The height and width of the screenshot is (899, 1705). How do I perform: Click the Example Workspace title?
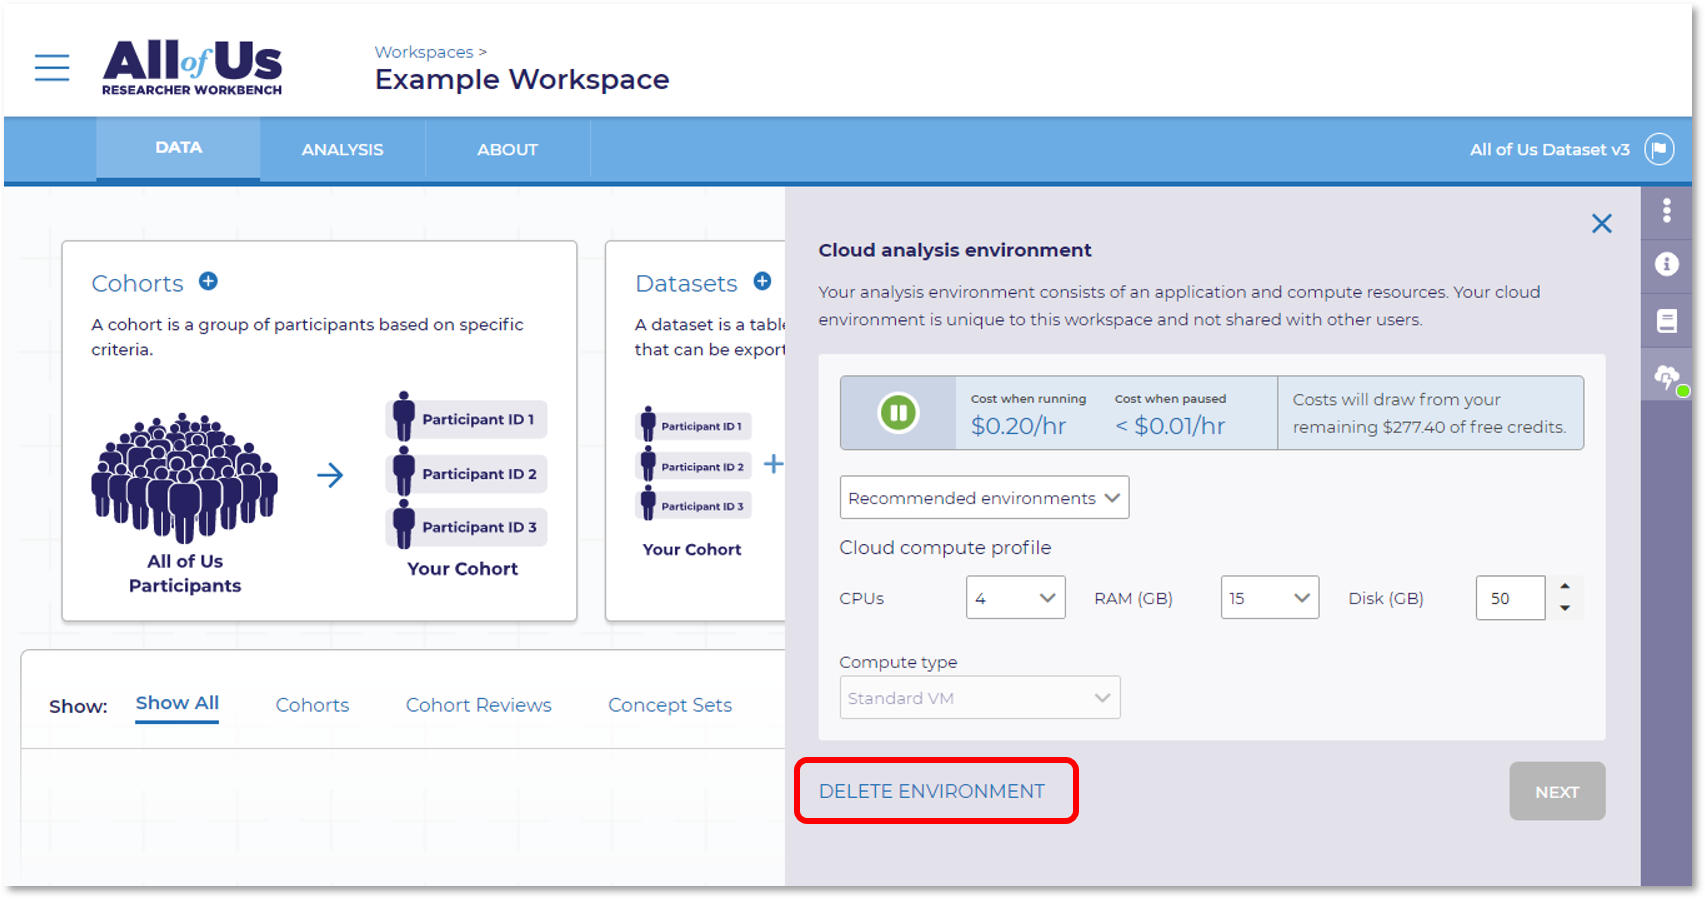pyautogui.click(x=522, y=80)
